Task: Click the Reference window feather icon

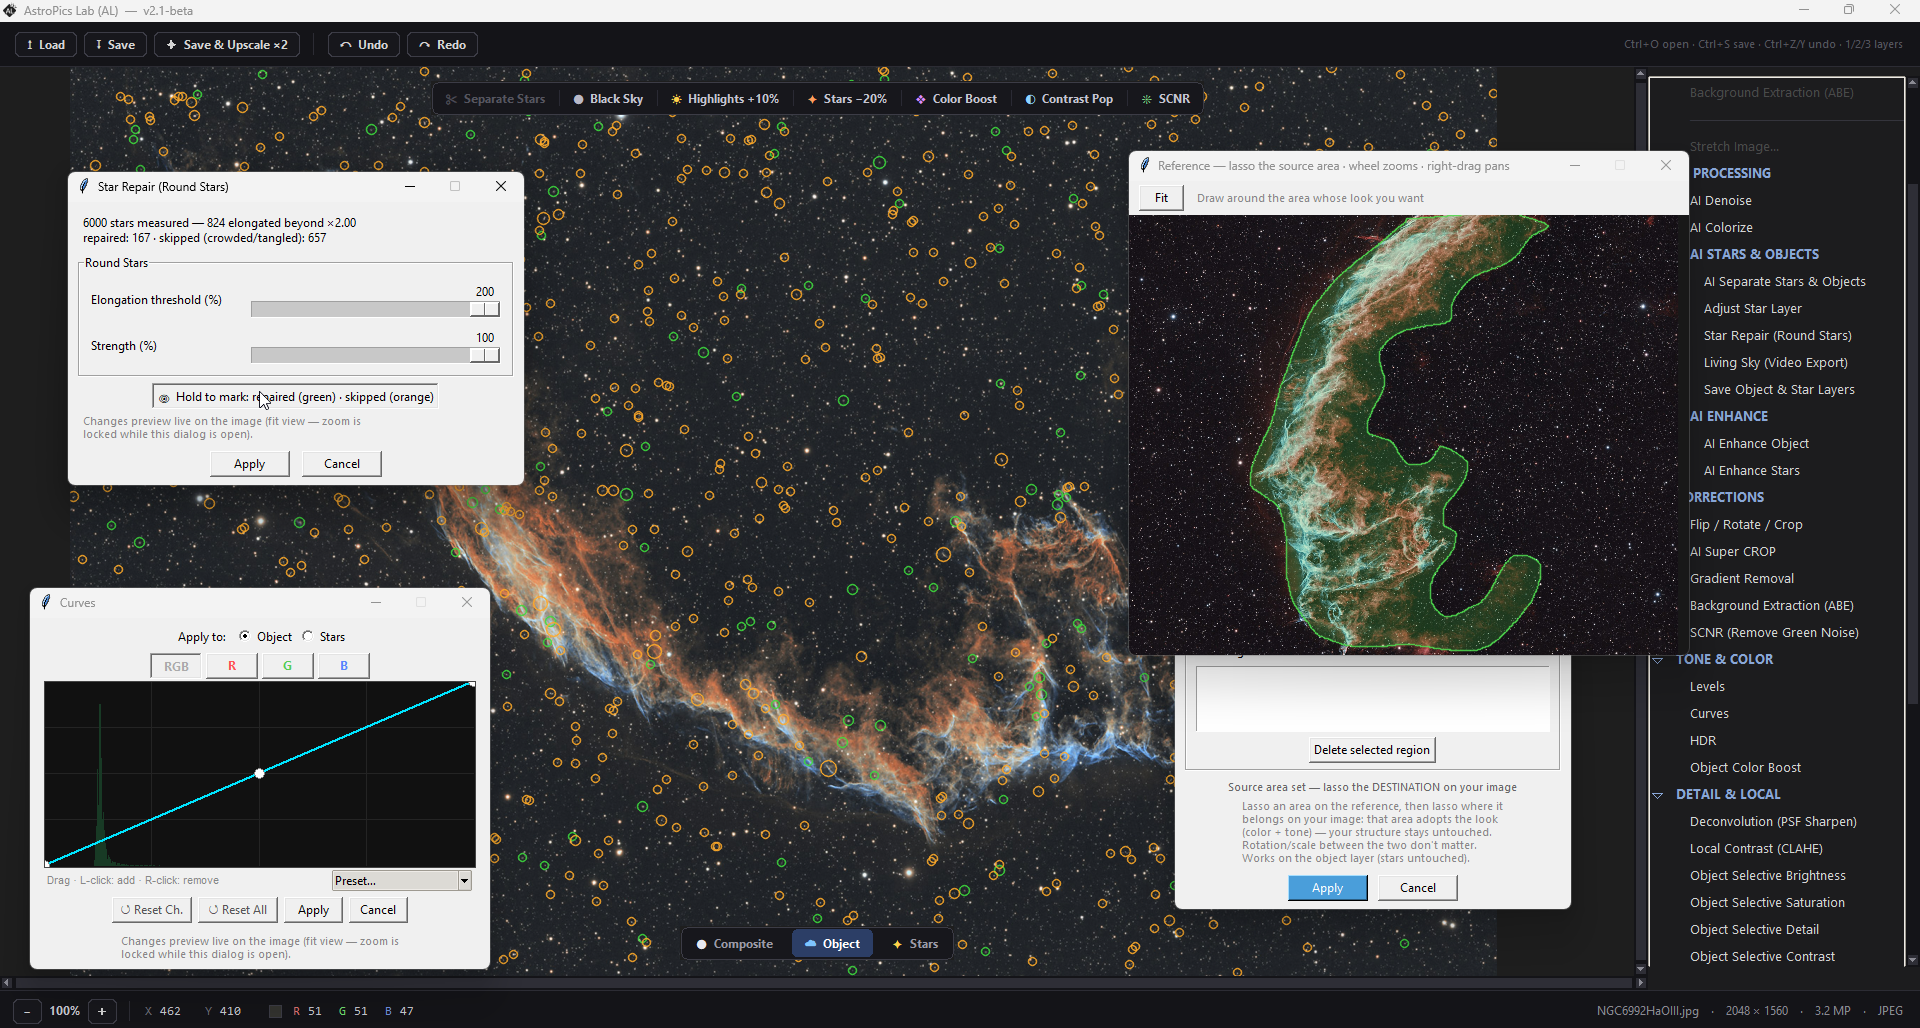Action: (x=1145, y=165)
